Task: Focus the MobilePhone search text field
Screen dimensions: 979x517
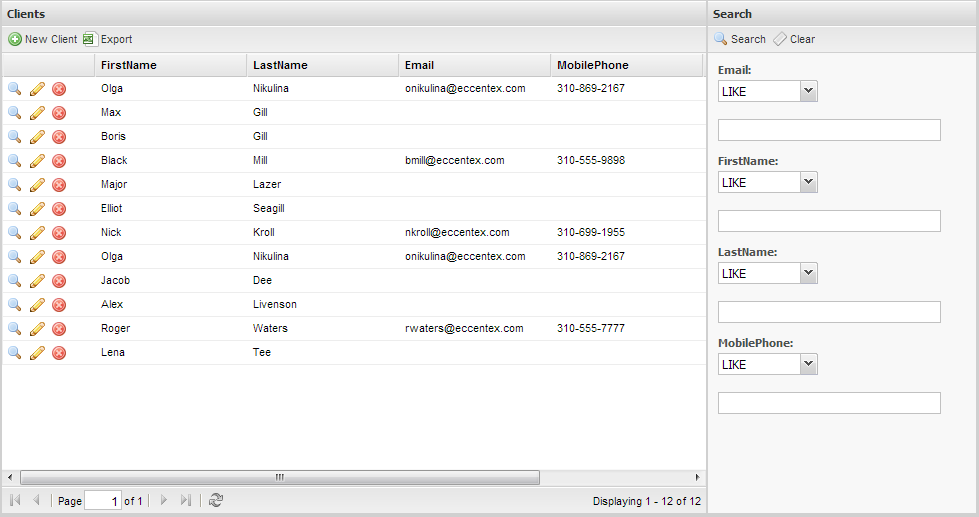Action: click(829, 403)
